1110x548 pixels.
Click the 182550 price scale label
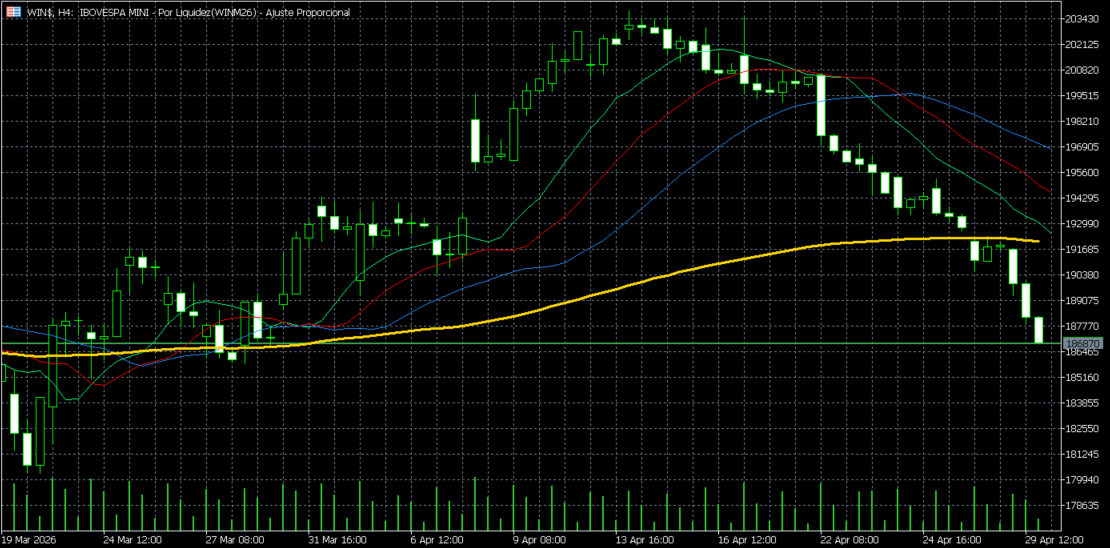pos(1080,428)
